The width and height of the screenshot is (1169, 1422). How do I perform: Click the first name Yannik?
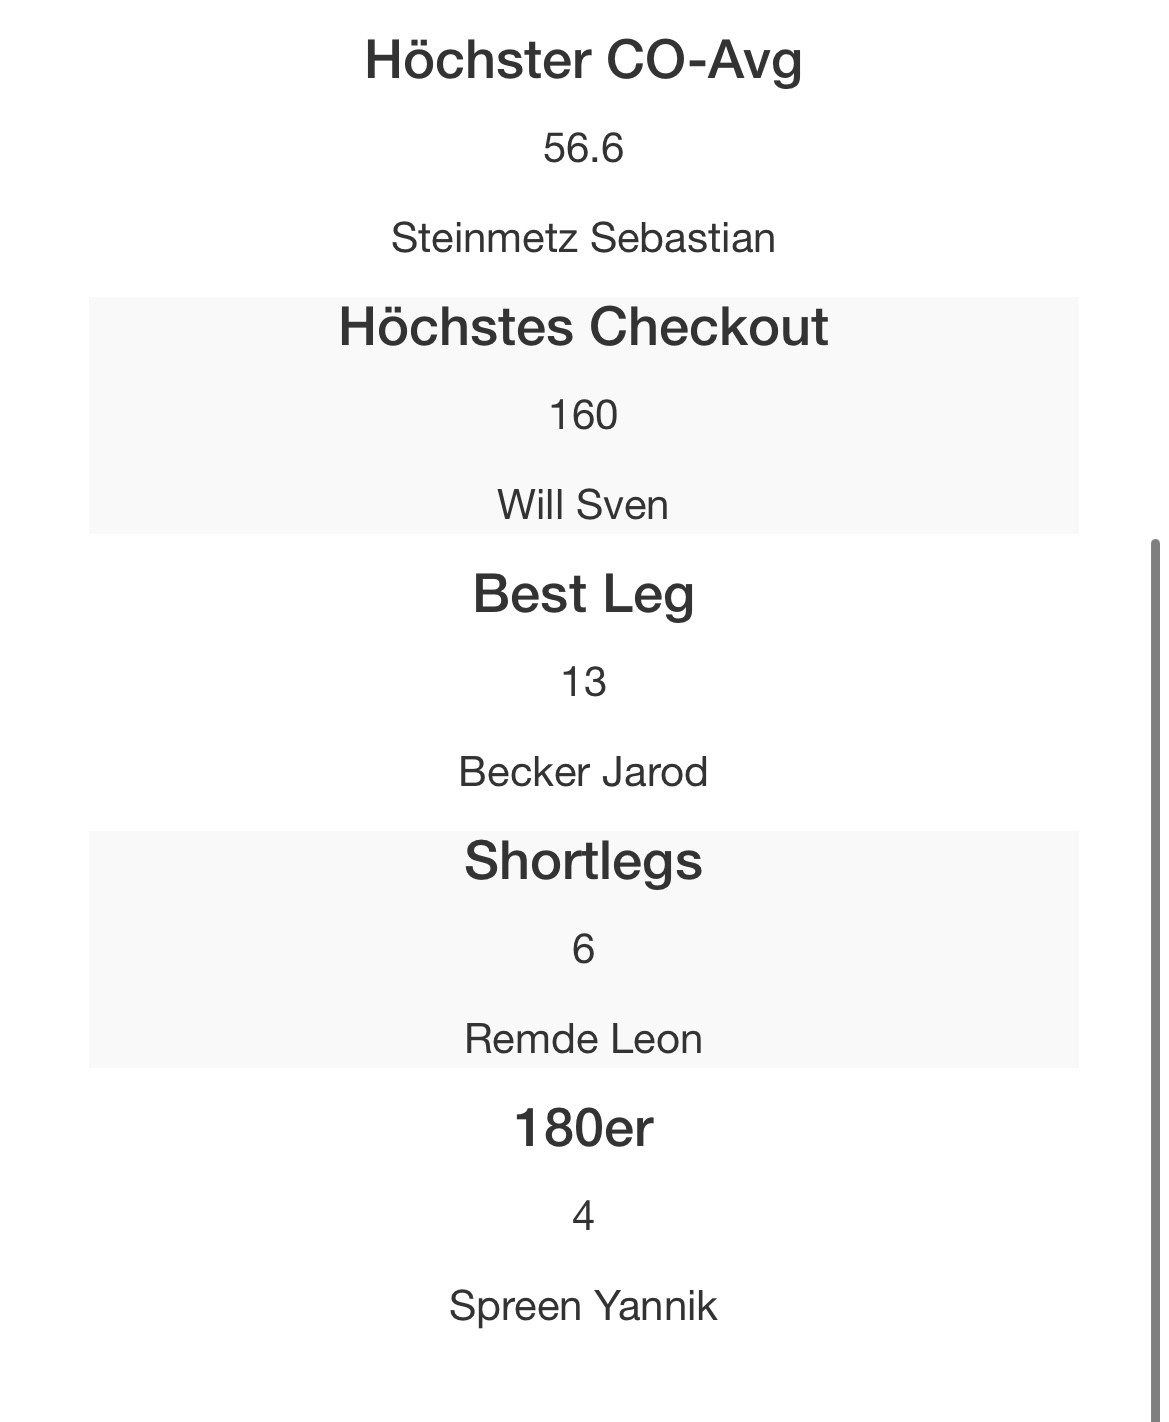(655, 1306)
